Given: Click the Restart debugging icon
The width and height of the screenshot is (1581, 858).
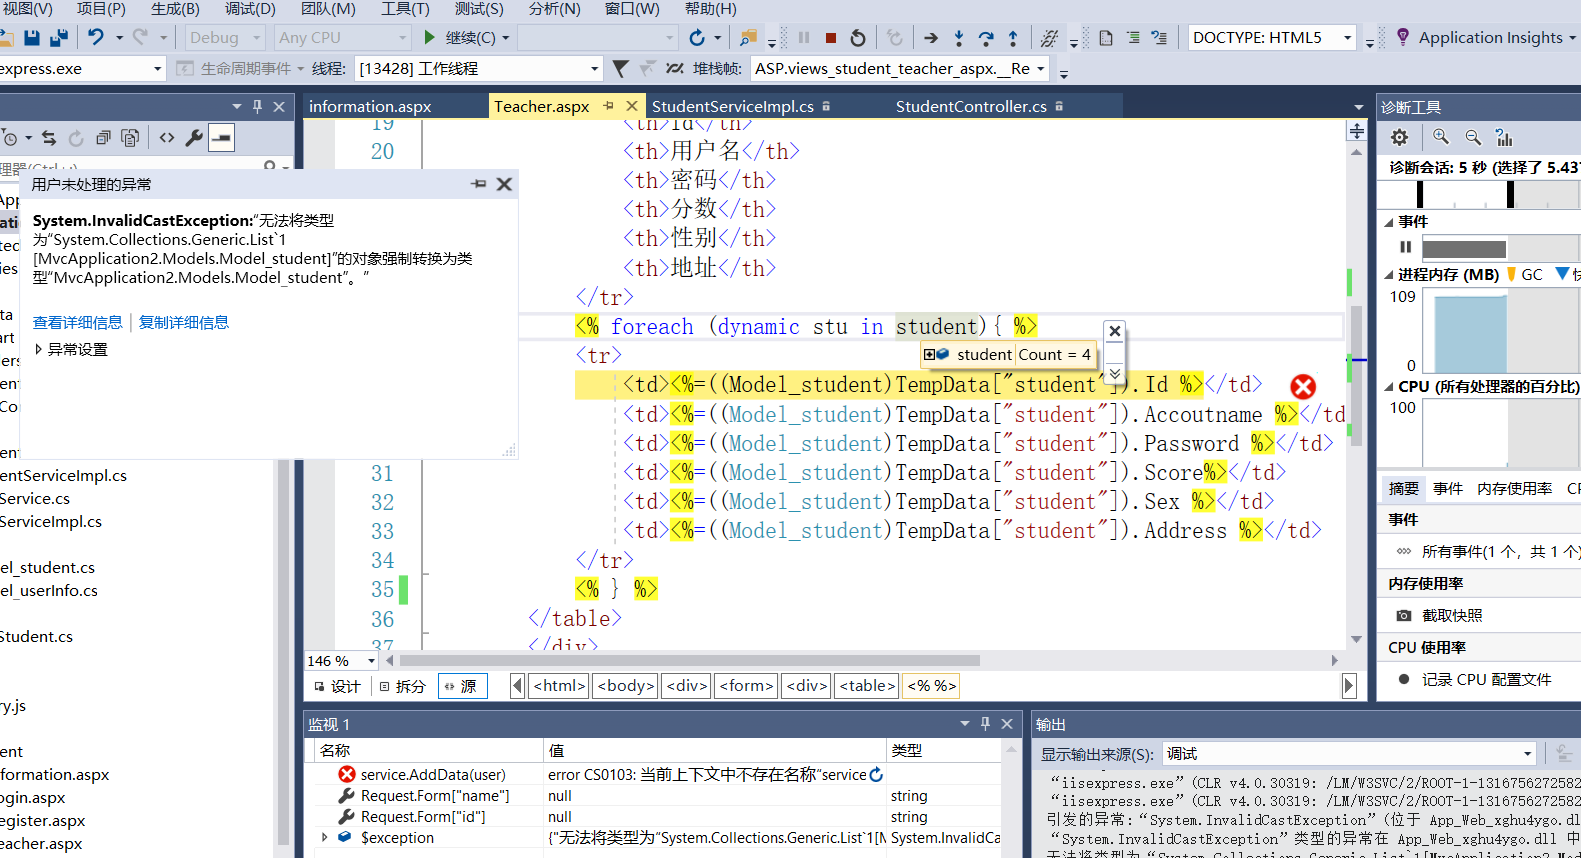Looking at the screenshot, I should [858, 38].
